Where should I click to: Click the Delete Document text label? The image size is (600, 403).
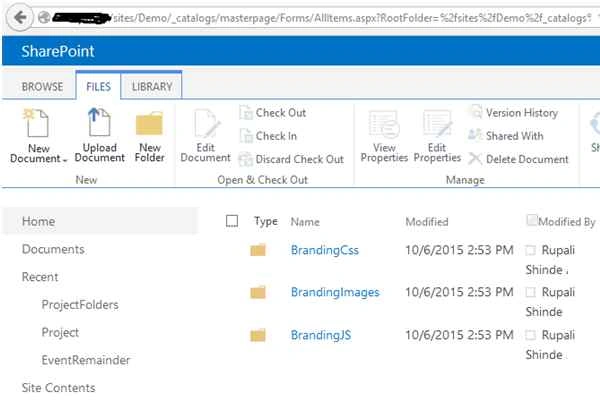coord(527,159)
